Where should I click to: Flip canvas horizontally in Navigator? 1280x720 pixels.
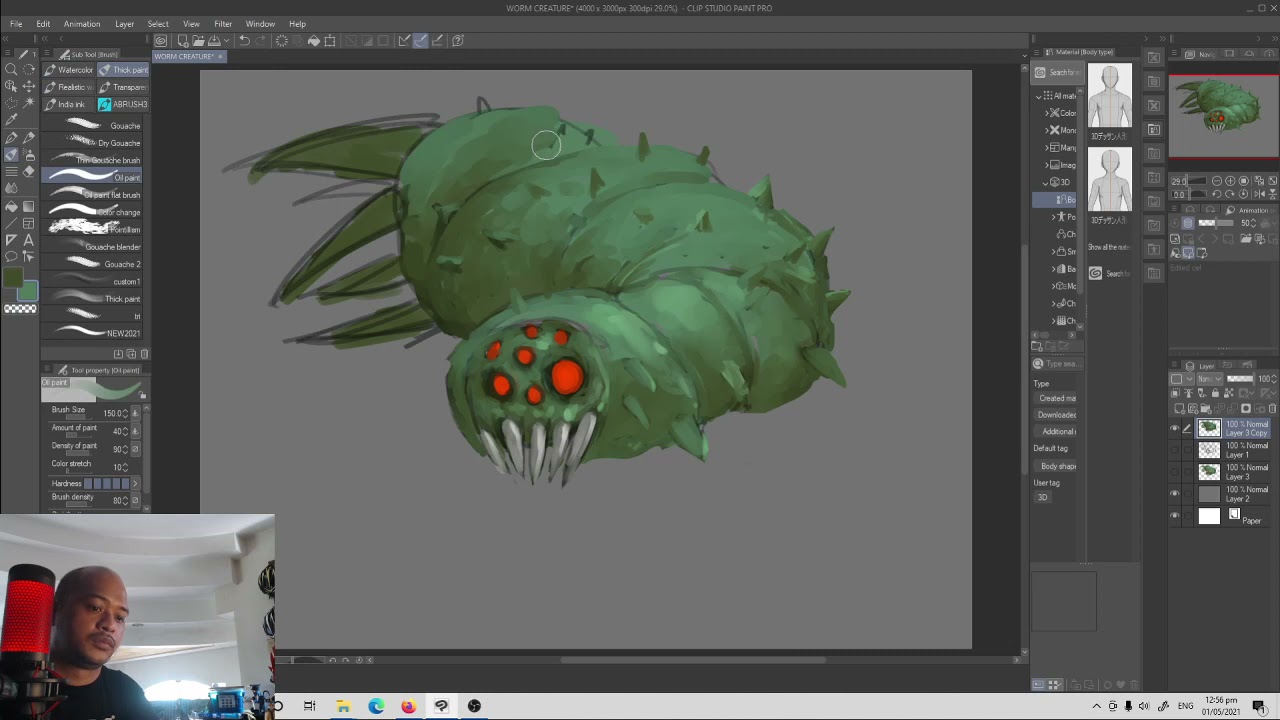tap(1260, 194)
